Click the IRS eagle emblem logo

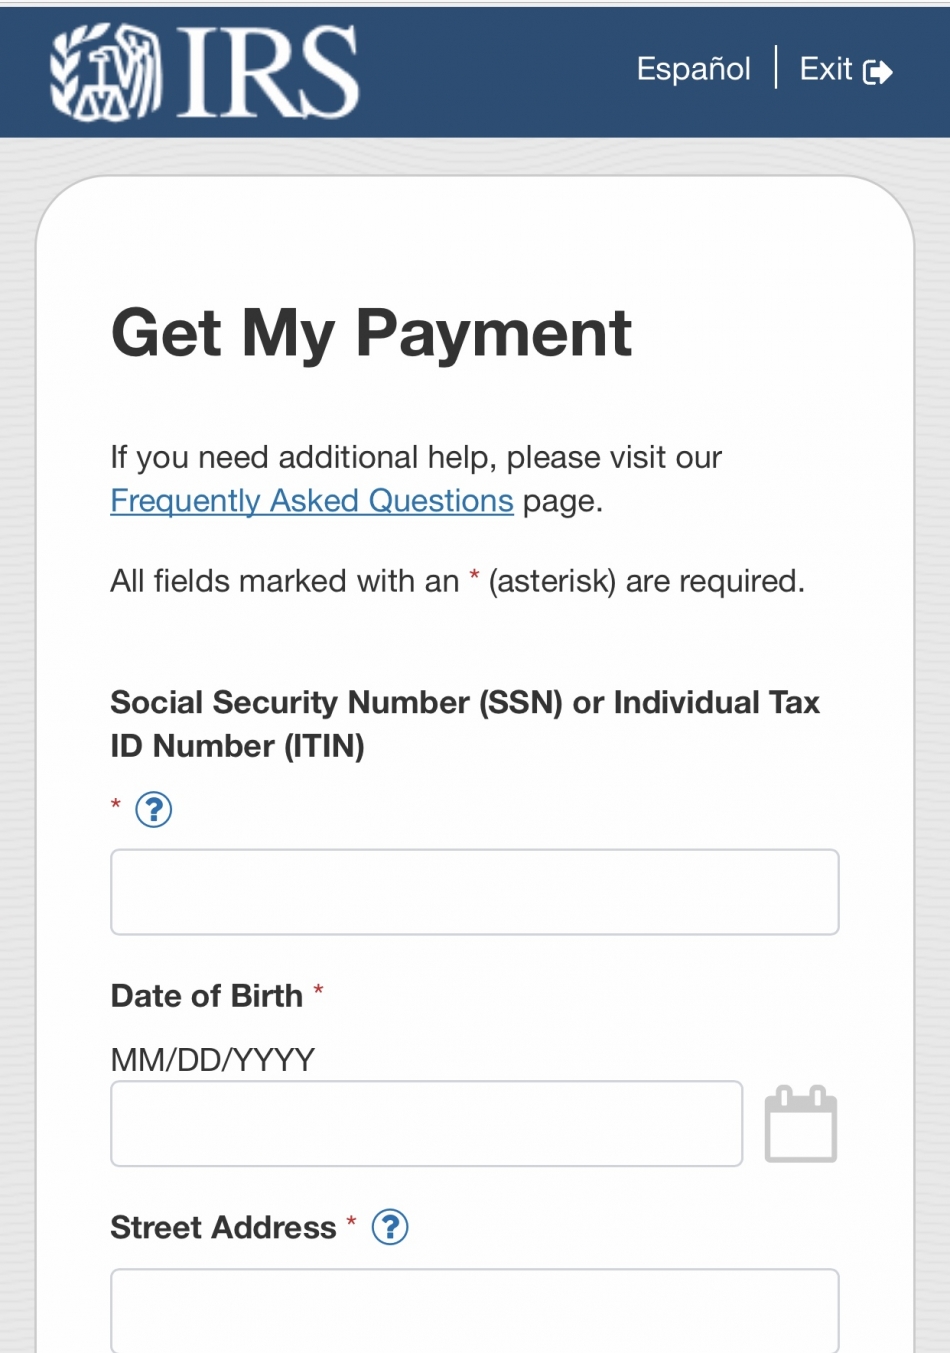pyautogui.click(x=106, y=72)
